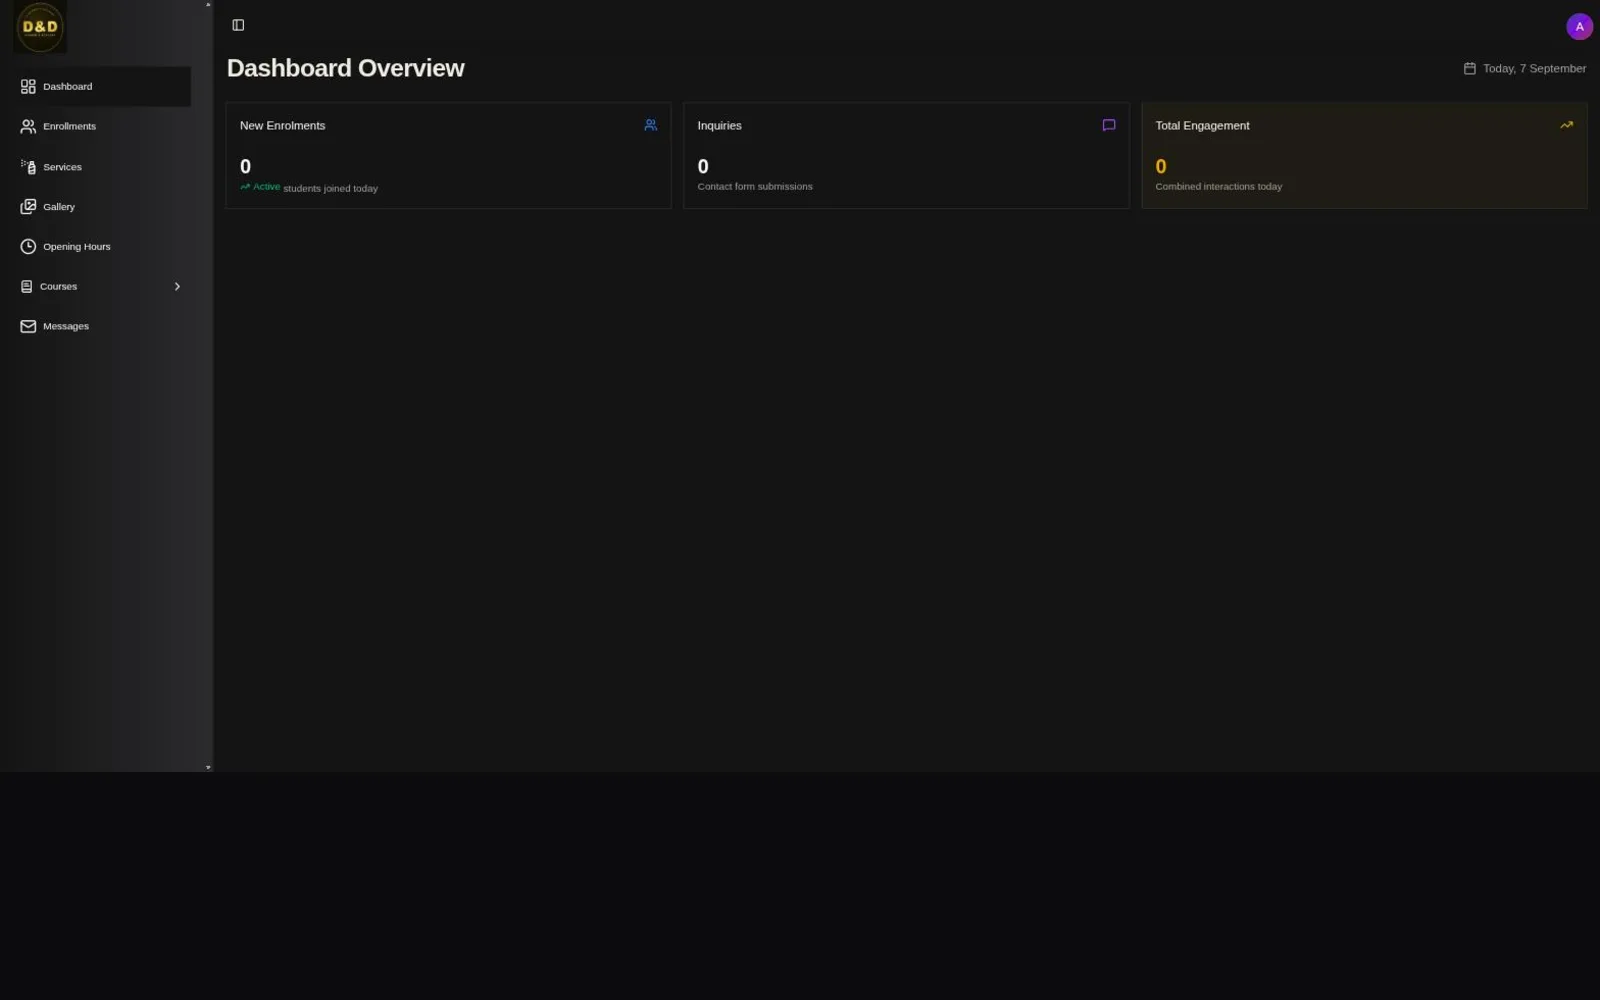Open the Messages menu label

(66, 327)
